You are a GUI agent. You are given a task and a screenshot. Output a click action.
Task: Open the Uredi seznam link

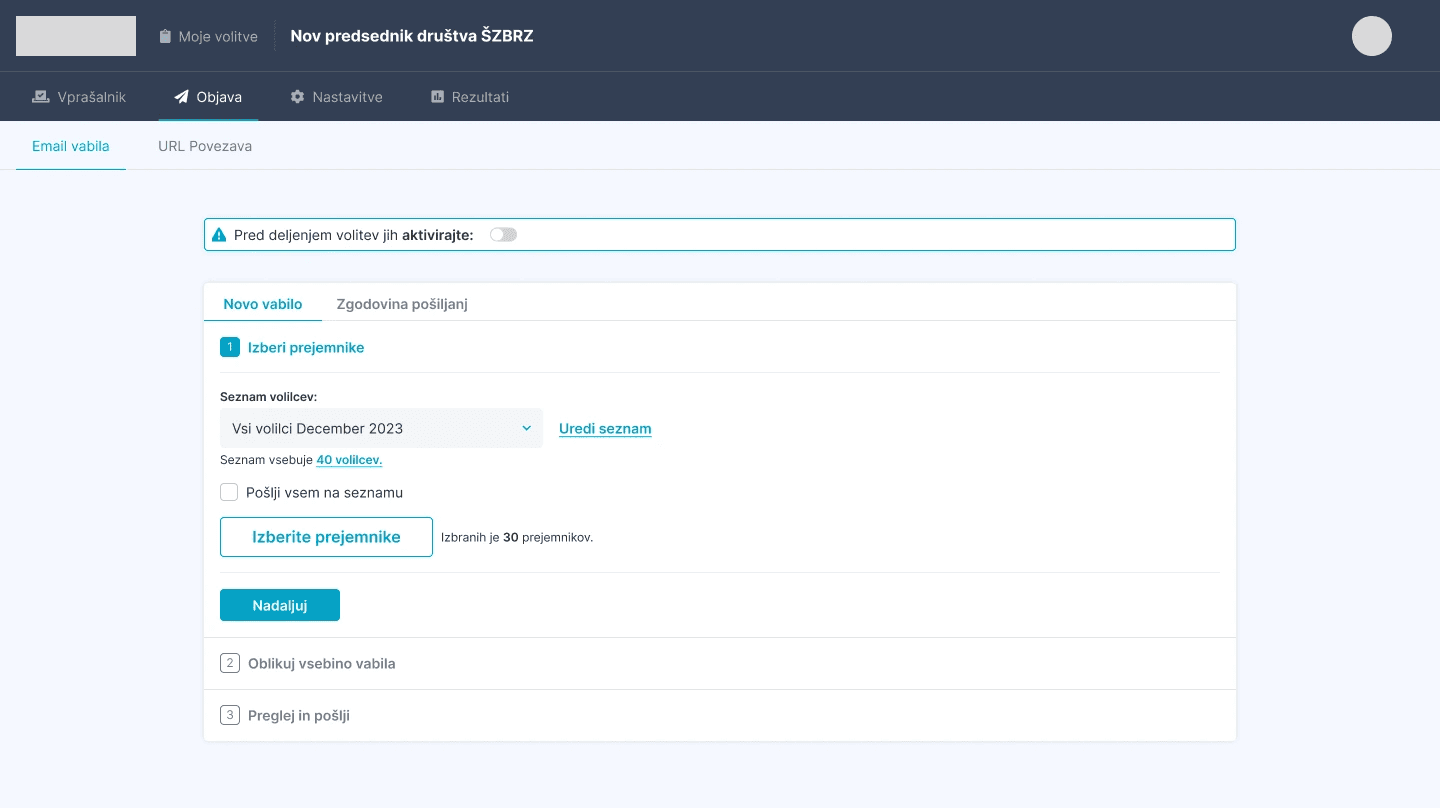tap(605, 428)
